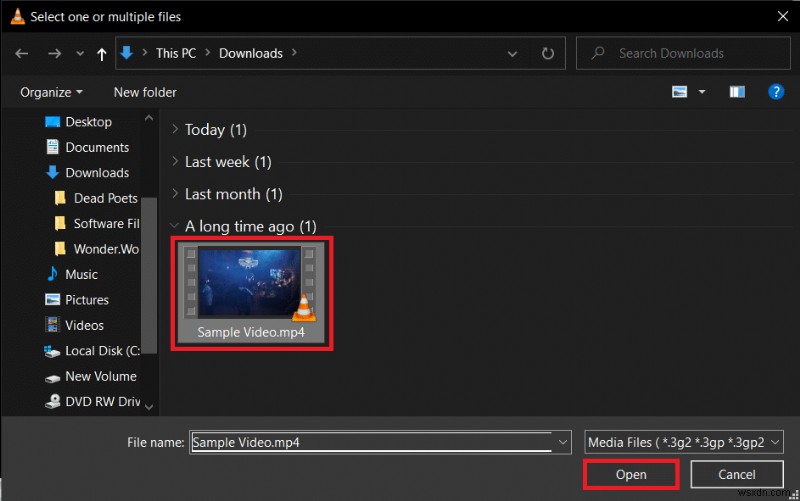Screen dimensions: 800x501
Task: Select Desktop in the navigation pane
Action: [x=88, y=122]
